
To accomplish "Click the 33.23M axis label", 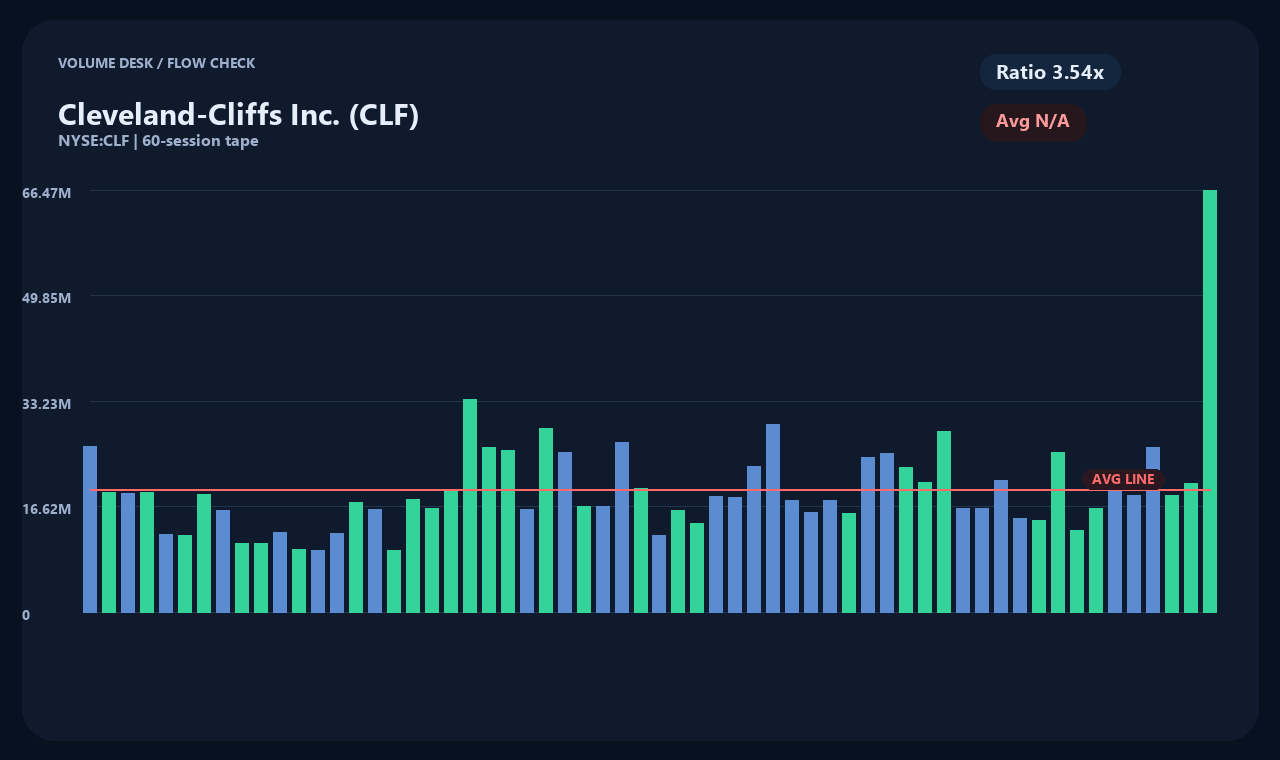I will 46,404.
